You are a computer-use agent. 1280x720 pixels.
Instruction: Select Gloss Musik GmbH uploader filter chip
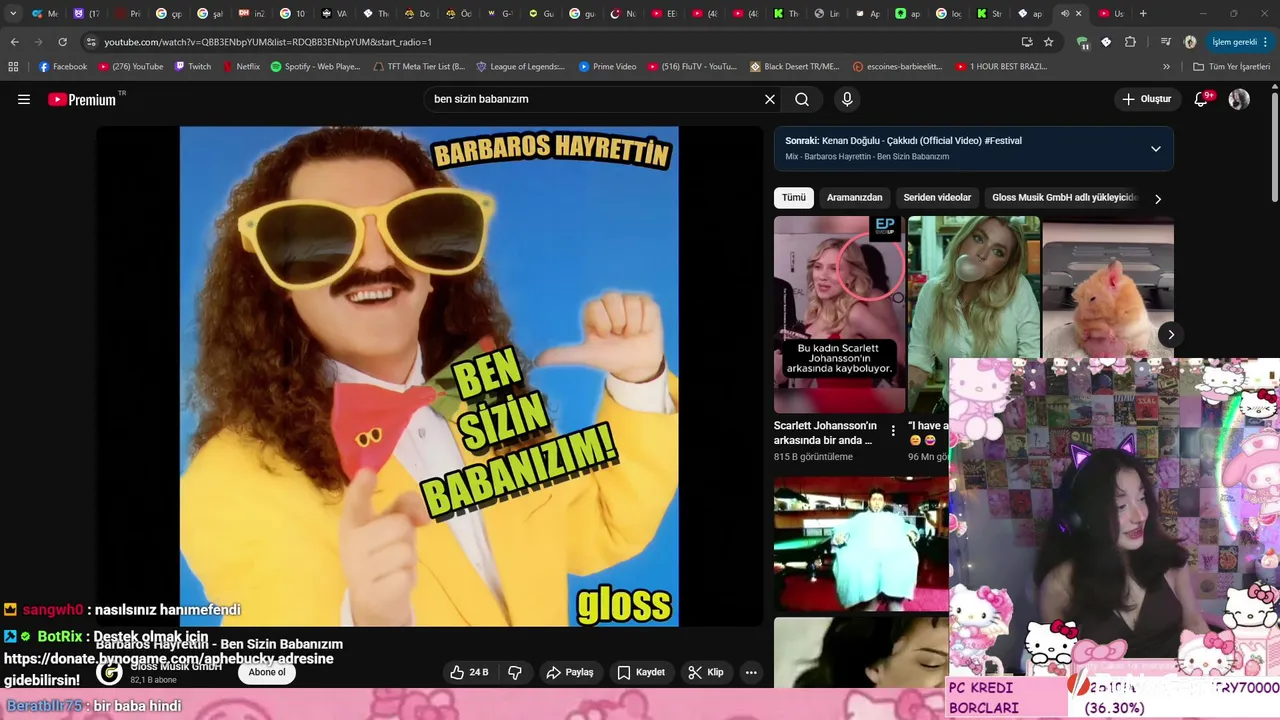coord(1065,198)
